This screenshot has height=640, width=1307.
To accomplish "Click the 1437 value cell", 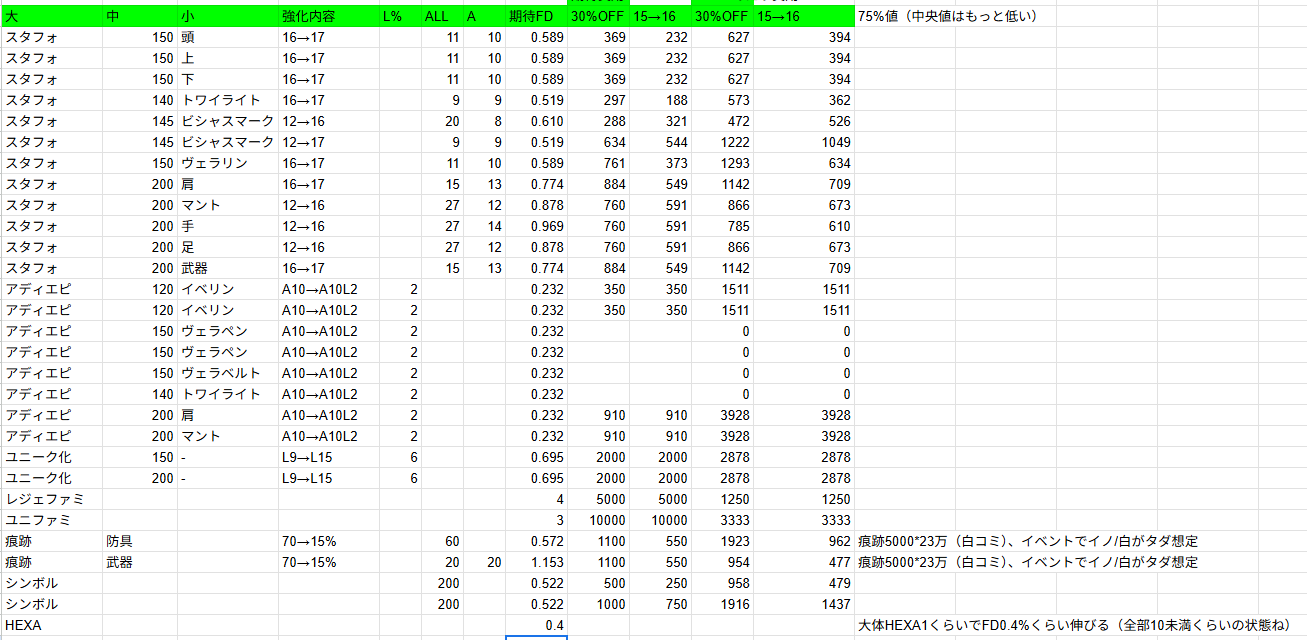I will [x=804, y=604].
